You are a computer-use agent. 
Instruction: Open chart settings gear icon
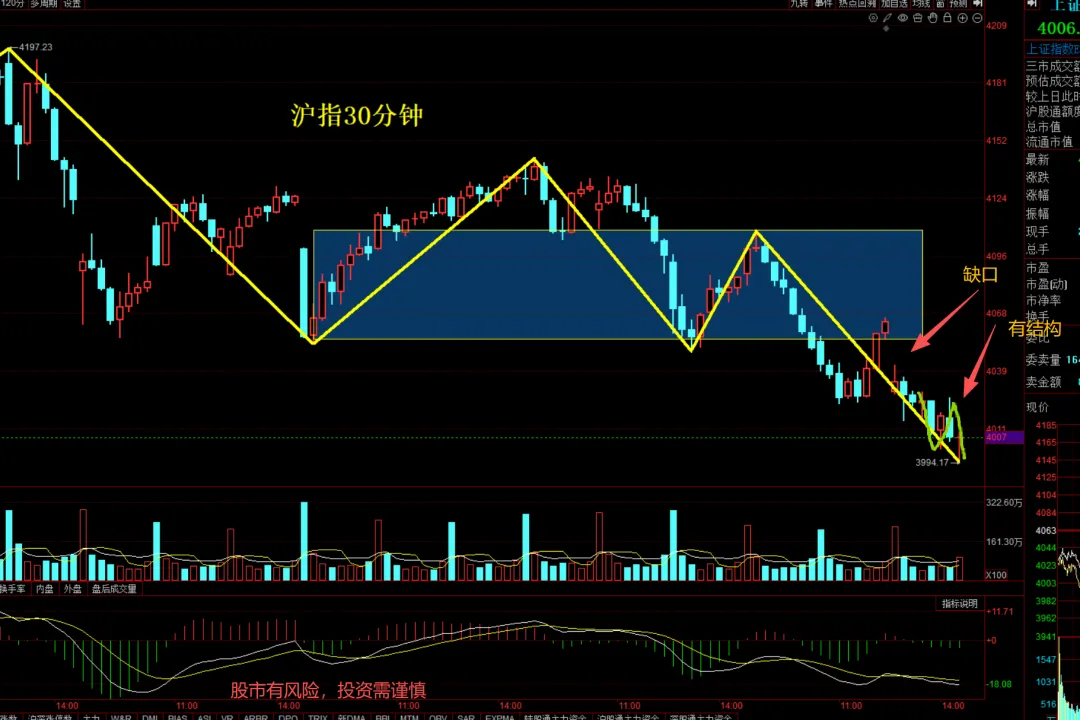coord(873,18)
